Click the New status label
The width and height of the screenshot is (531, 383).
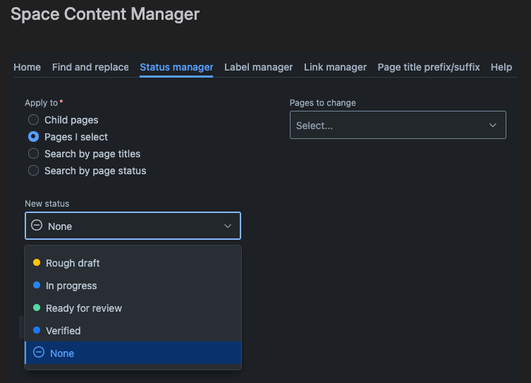coord(47,204)
